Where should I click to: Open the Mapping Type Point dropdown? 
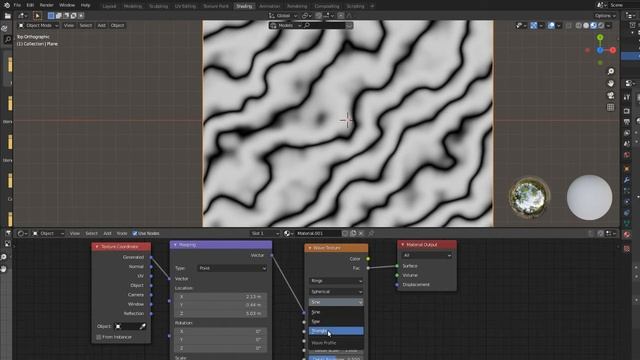tap(232, 268)
